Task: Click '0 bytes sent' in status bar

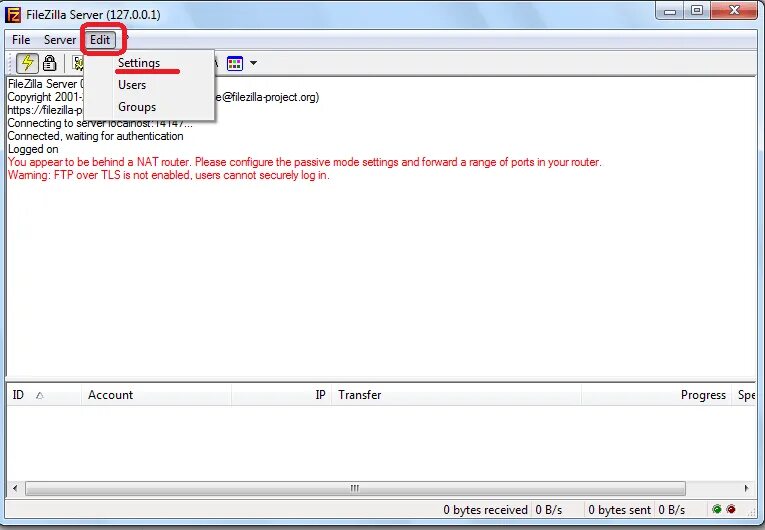Action: click(619, 510)
